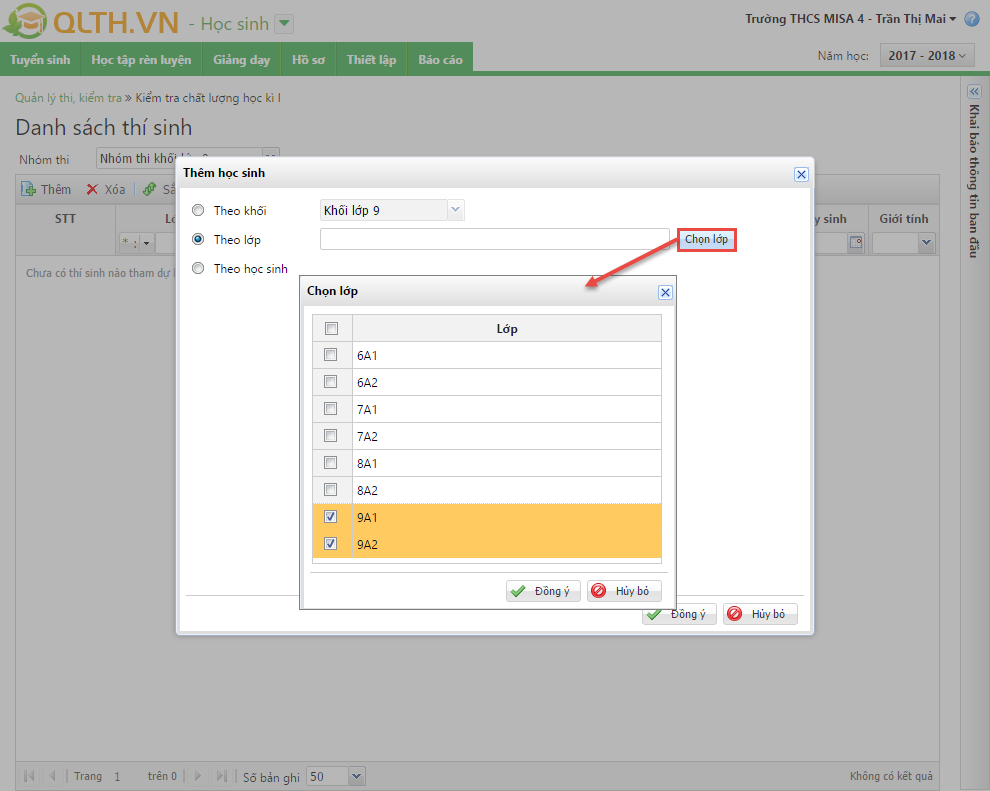Go to the last page icon

point(221,776)
